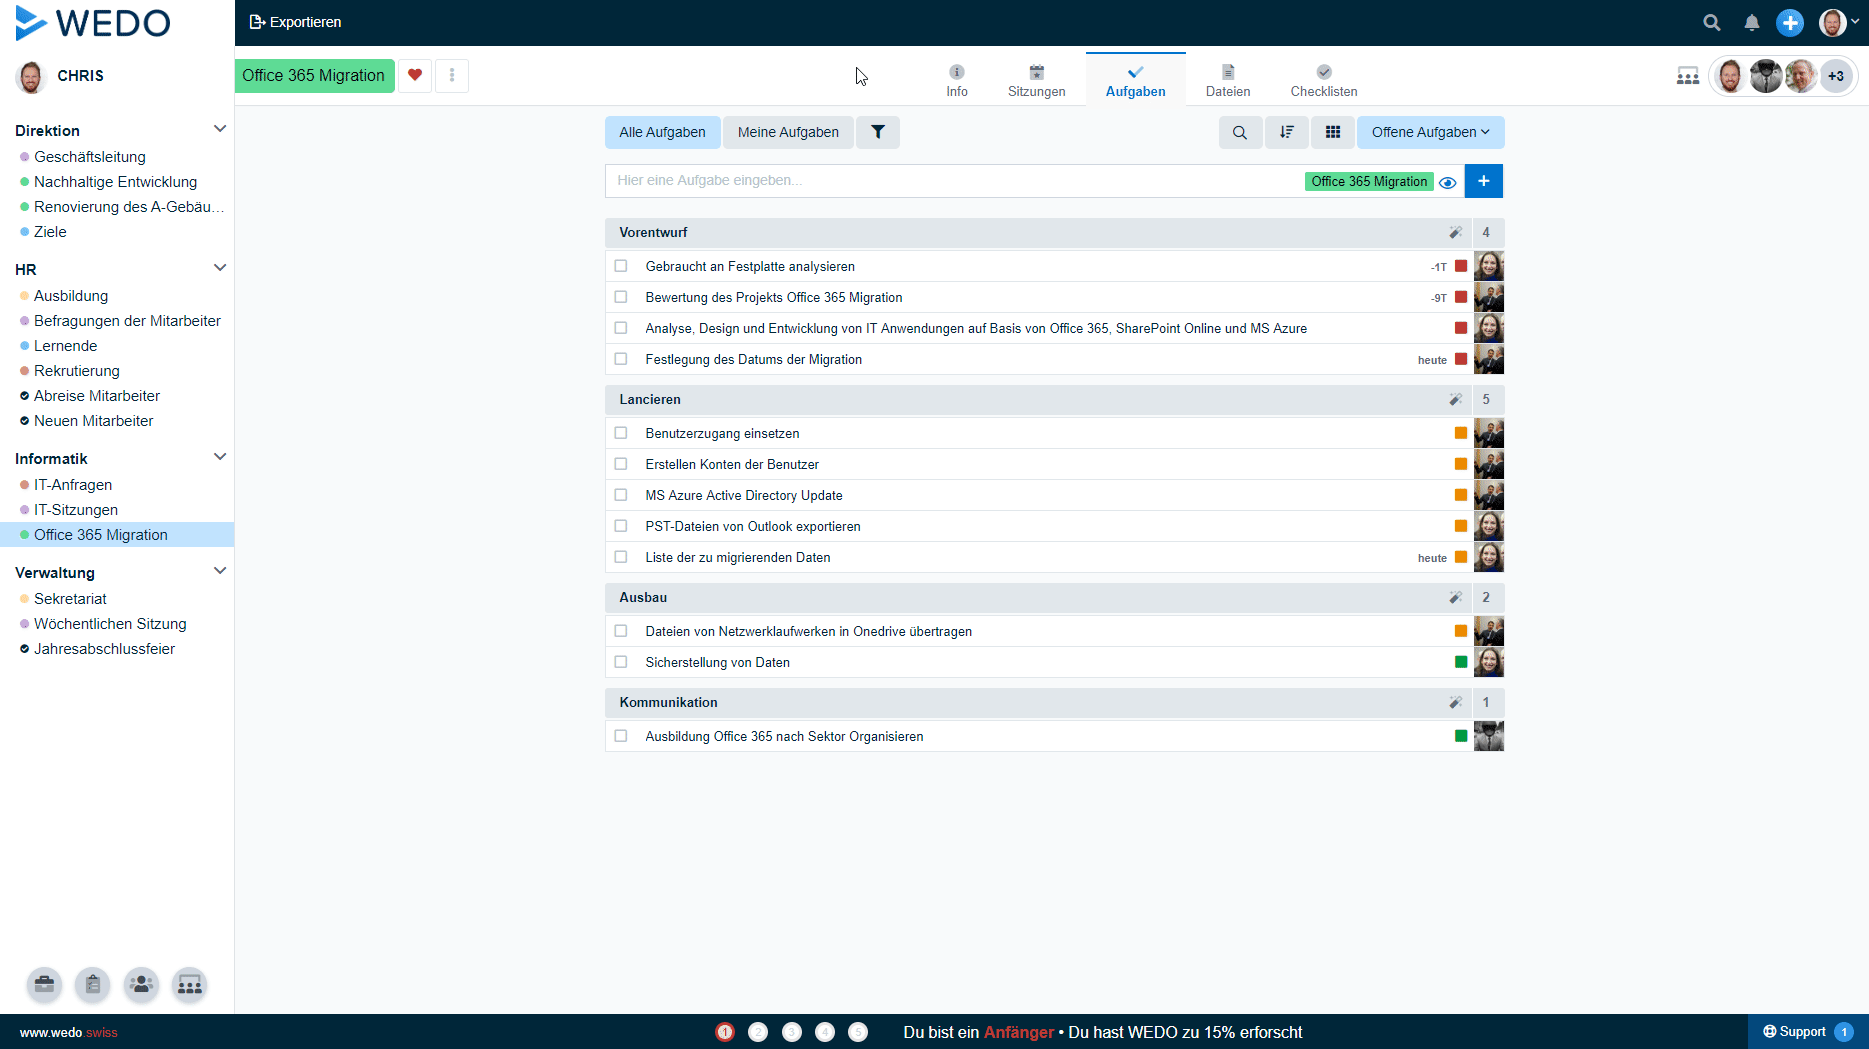Open Geschäftsleitung in the sidebar
Screen dimensions: 1869x1049
(x=90, y=157)
